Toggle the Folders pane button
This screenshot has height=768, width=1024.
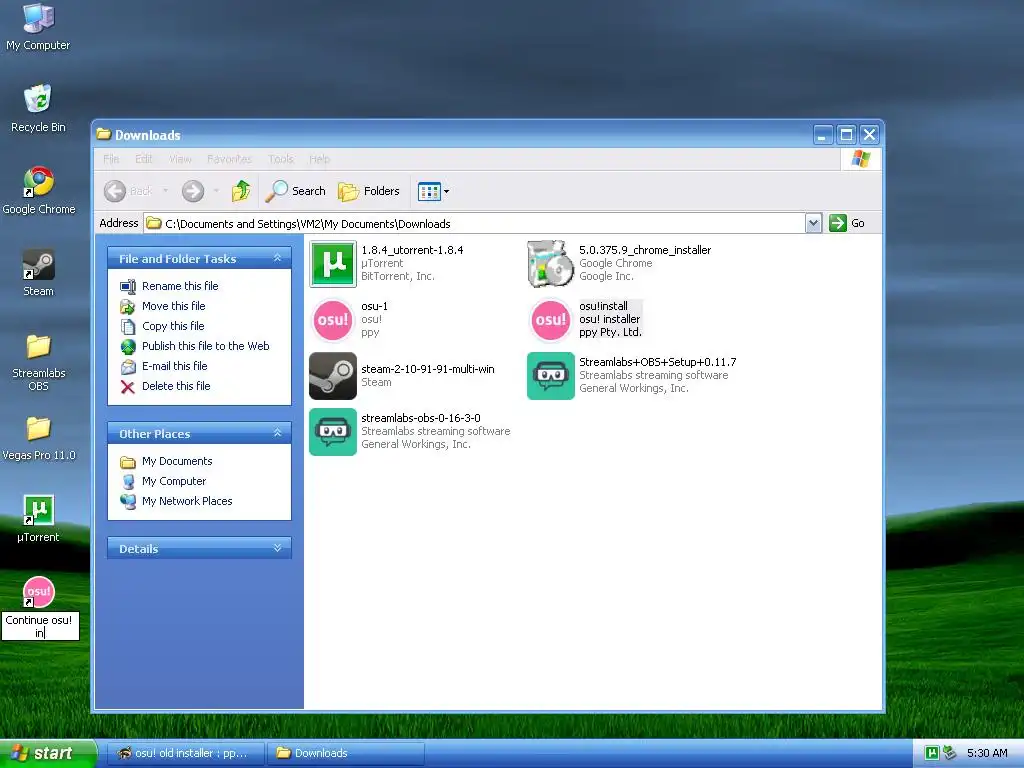point(369,191)
